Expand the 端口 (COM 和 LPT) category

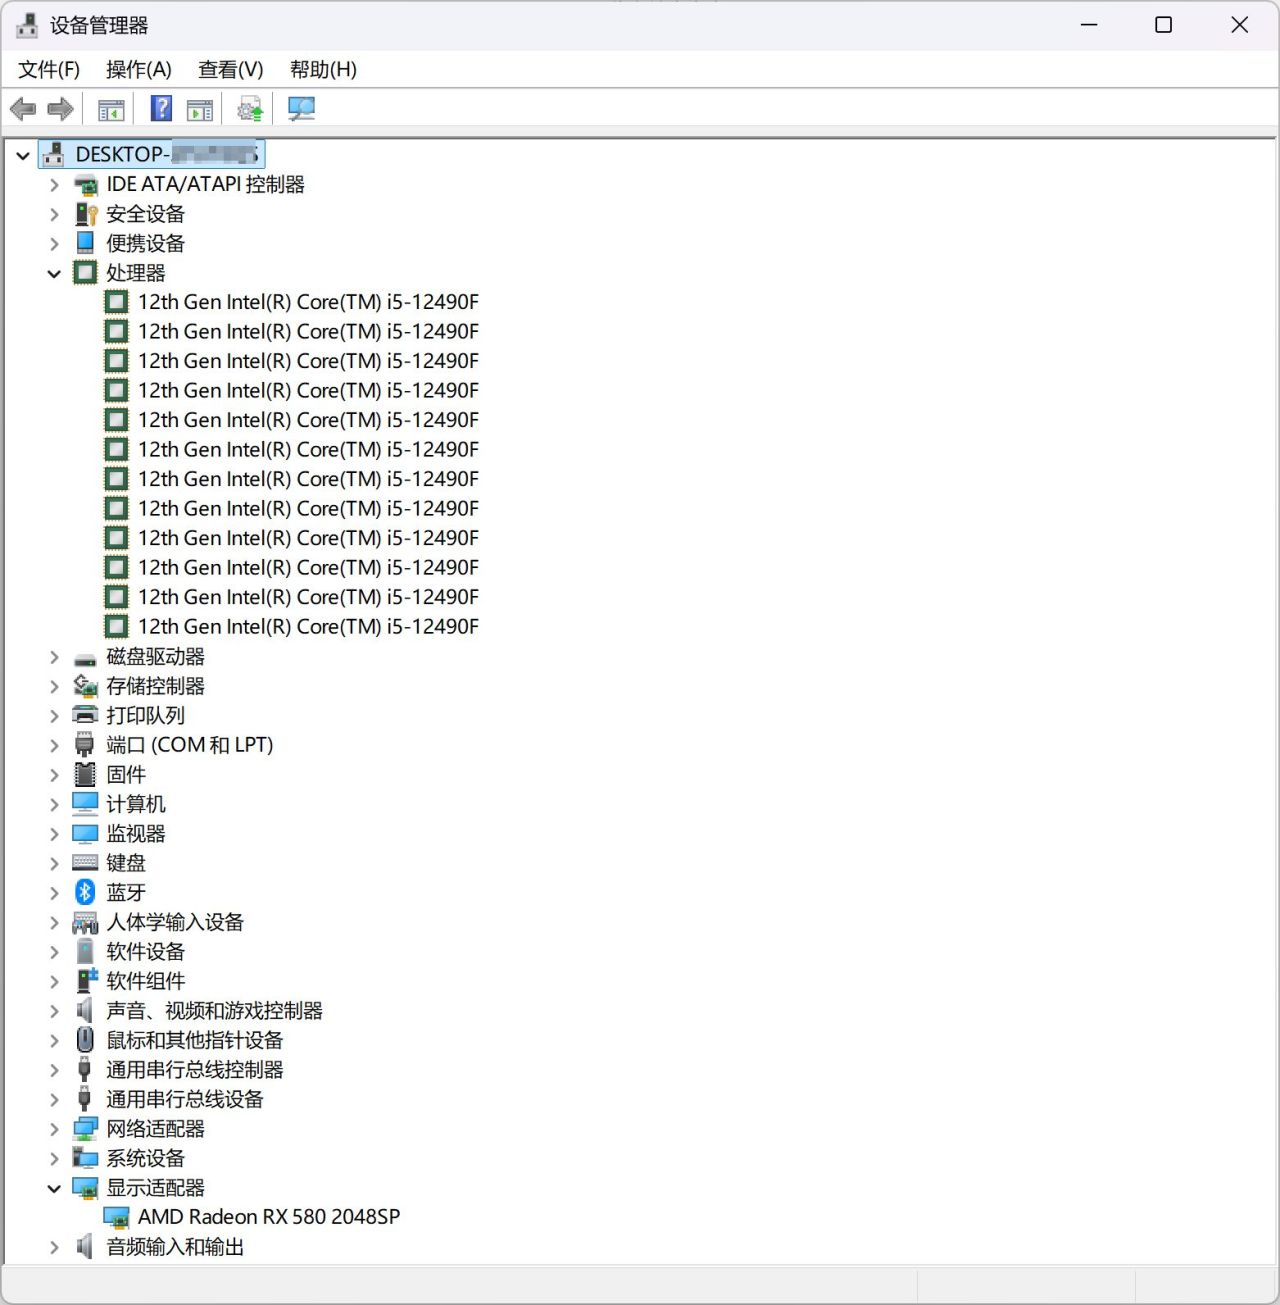coord(54,746)
